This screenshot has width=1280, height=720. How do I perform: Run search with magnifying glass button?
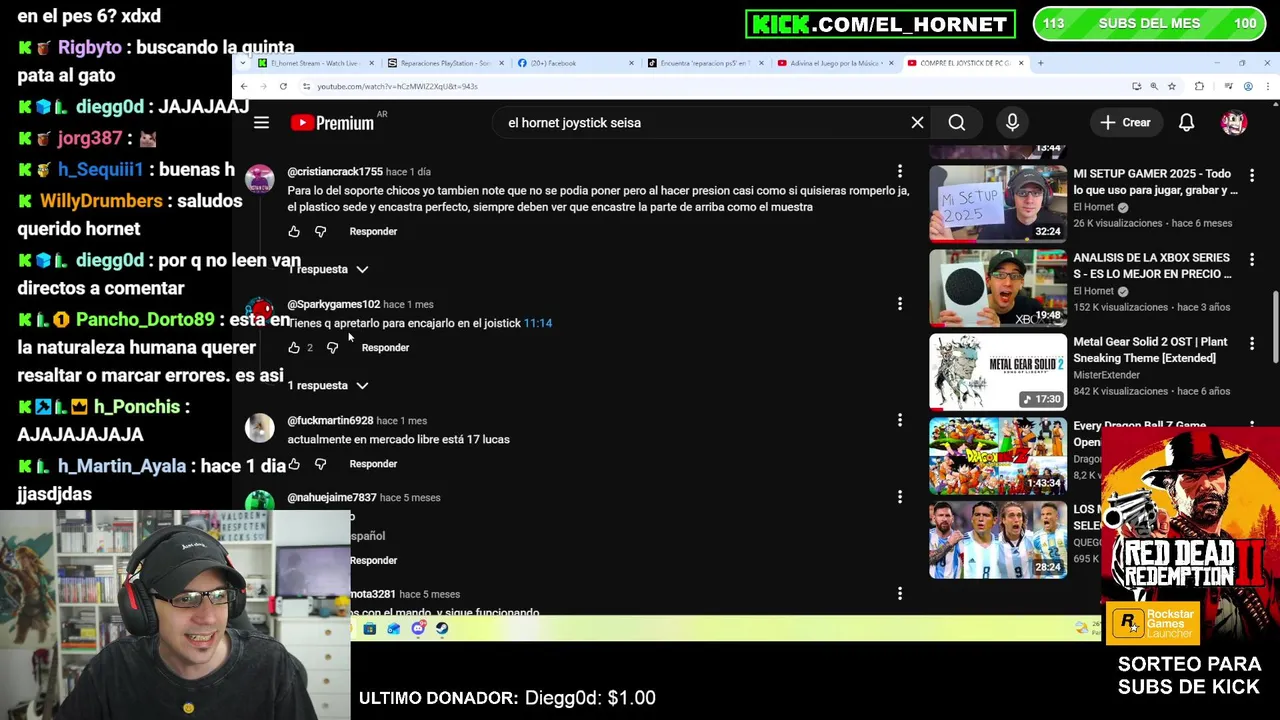coord(957,122)
